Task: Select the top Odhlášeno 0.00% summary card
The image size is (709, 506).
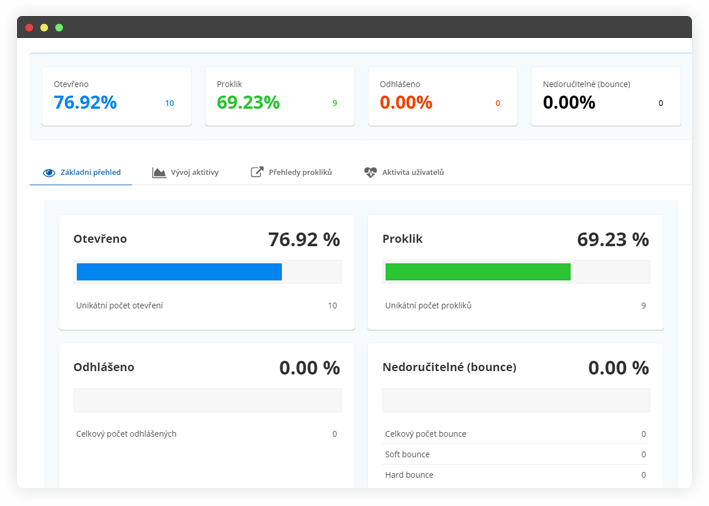Action: click(x=443, y=96)
